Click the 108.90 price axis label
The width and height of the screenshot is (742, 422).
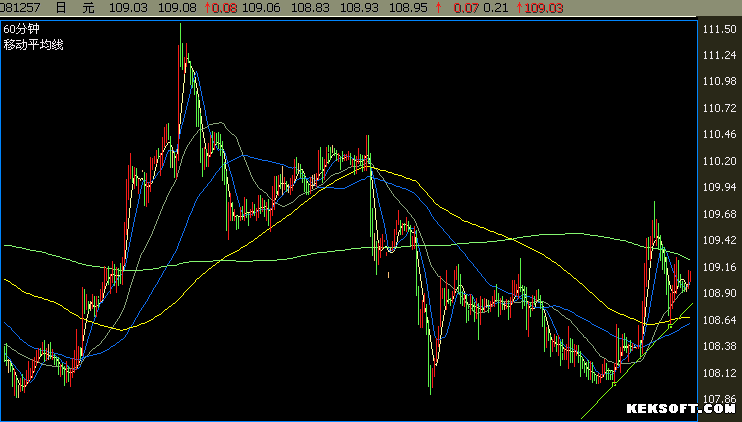(719, 293)
